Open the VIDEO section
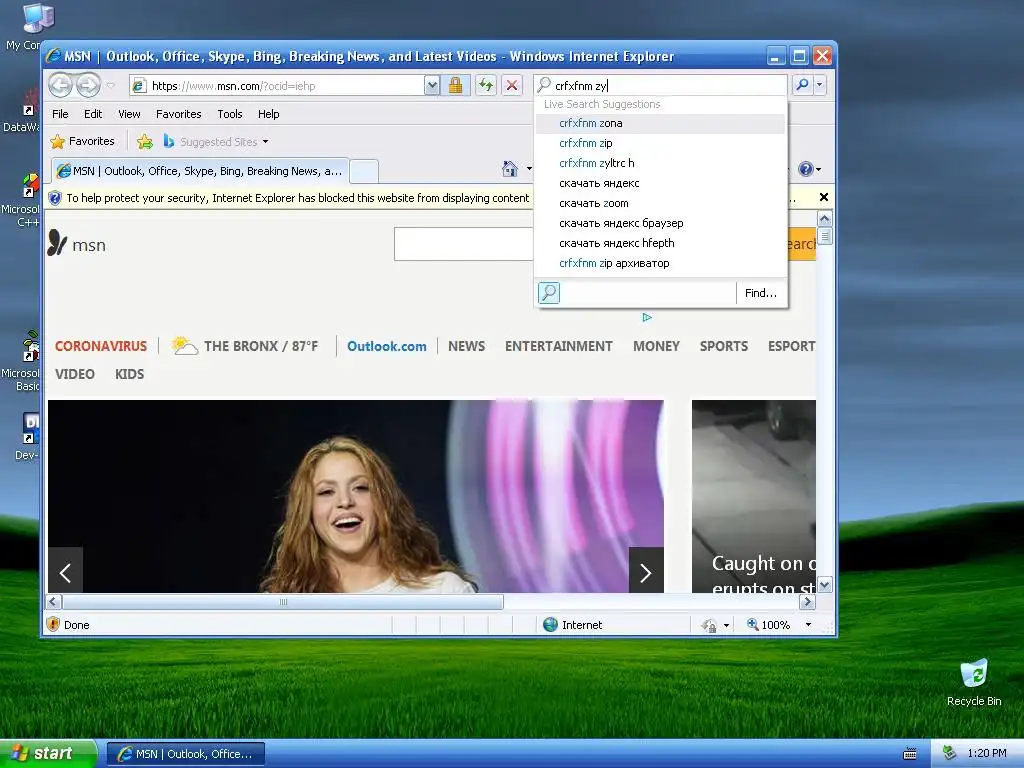Viewport: 1024px width, 768px height. tap(75, 374)
